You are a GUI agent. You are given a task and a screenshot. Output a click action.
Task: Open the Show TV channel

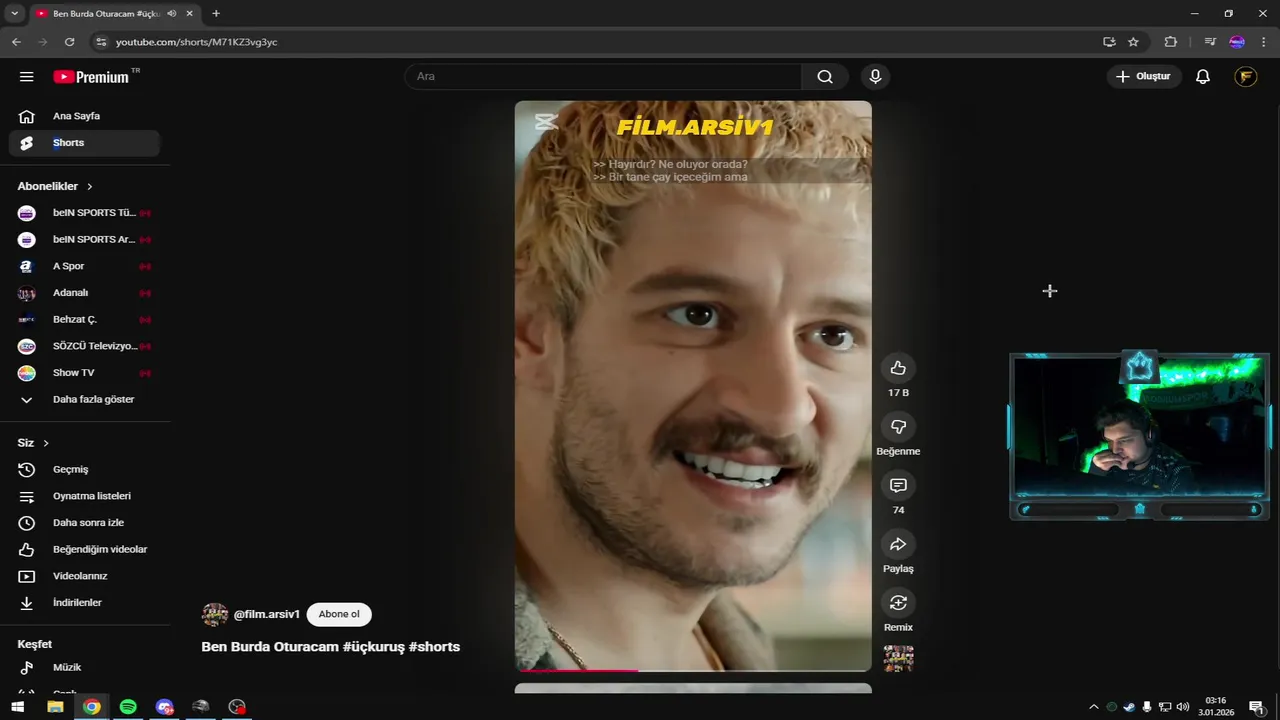(x=85, y=373)
